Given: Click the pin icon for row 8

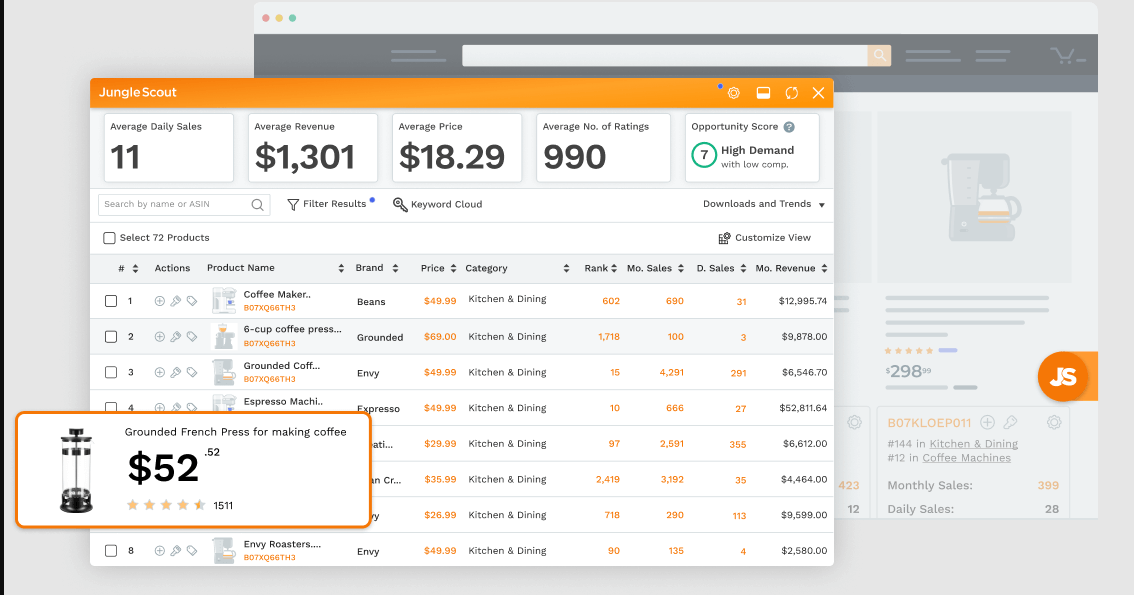Looking at the screenshot, I should tap(176, 551).
